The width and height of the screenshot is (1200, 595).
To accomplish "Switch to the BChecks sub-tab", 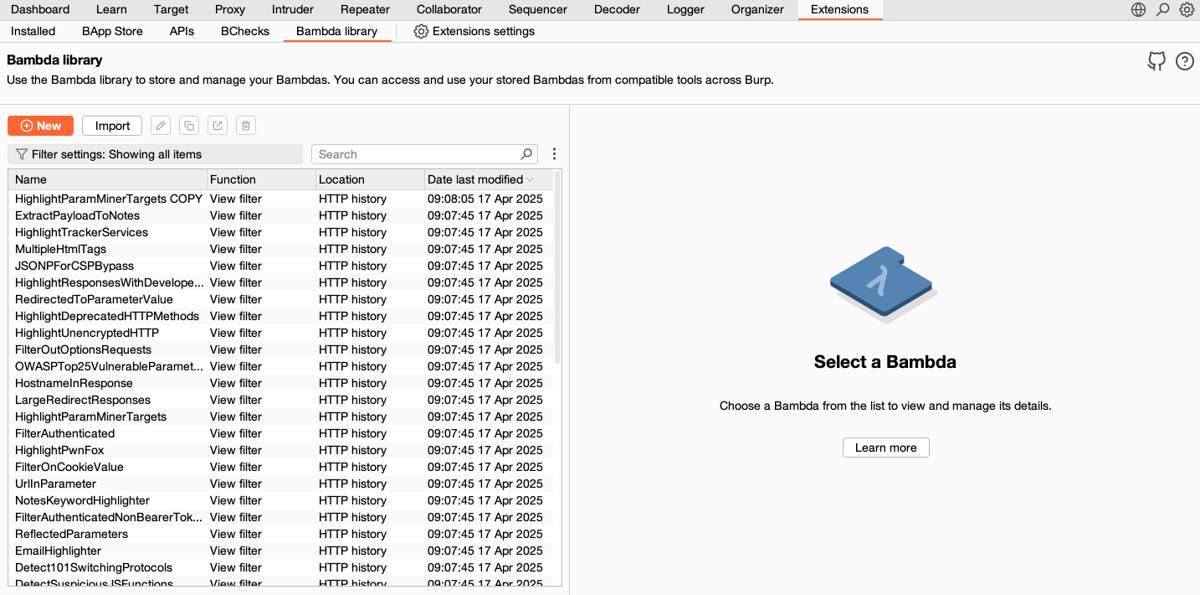I will pyautogui.click(x=245, y=31).
